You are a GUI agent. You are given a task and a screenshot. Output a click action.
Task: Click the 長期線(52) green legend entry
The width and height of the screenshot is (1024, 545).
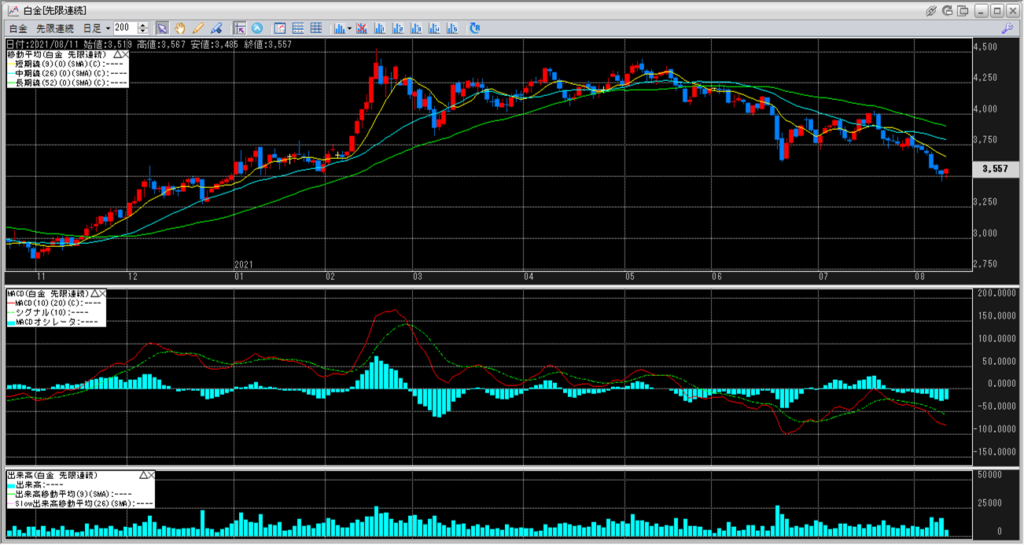click(x=67, y=82)
